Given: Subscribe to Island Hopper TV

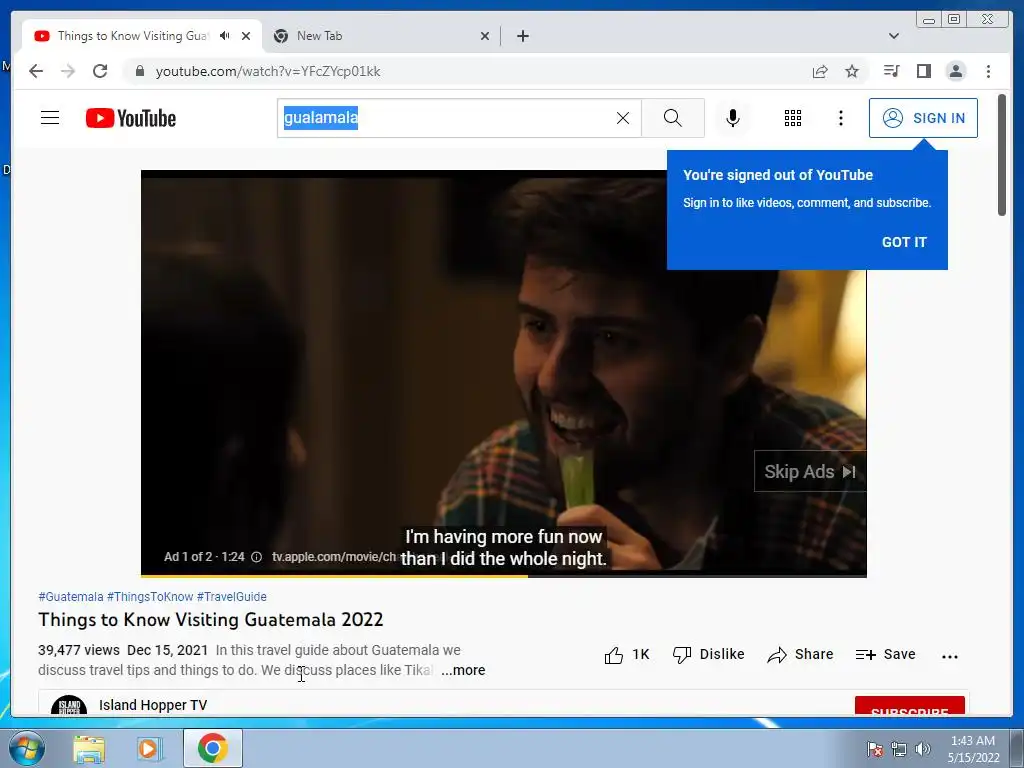Looking at the screenshot, I should tap(910, 707).
